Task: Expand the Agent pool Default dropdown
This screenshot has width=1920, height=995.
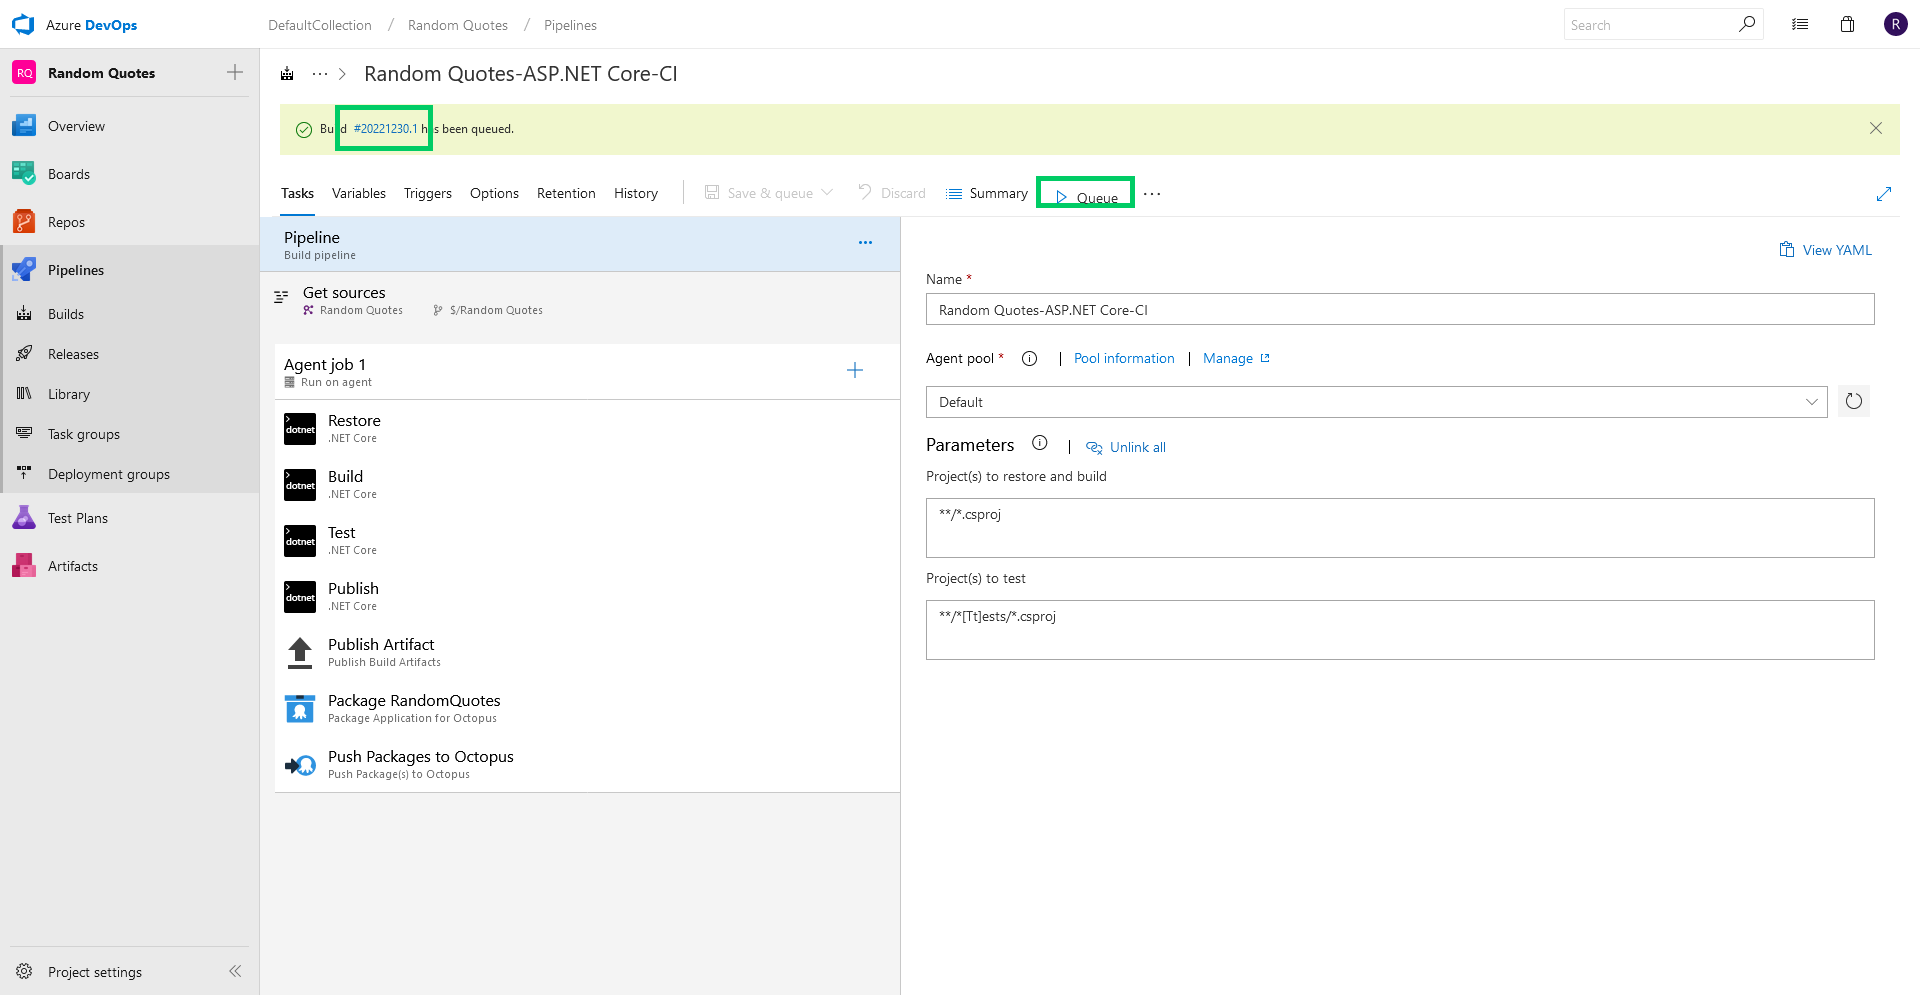Action: tap(1377, 402)
